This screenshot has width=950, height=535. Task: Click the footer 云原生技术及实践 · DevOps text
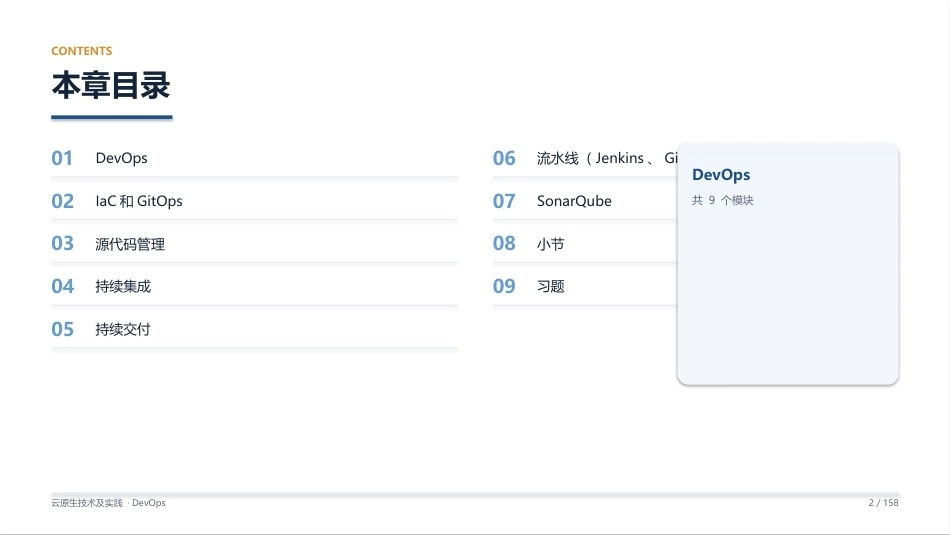(x=108, y=503)
